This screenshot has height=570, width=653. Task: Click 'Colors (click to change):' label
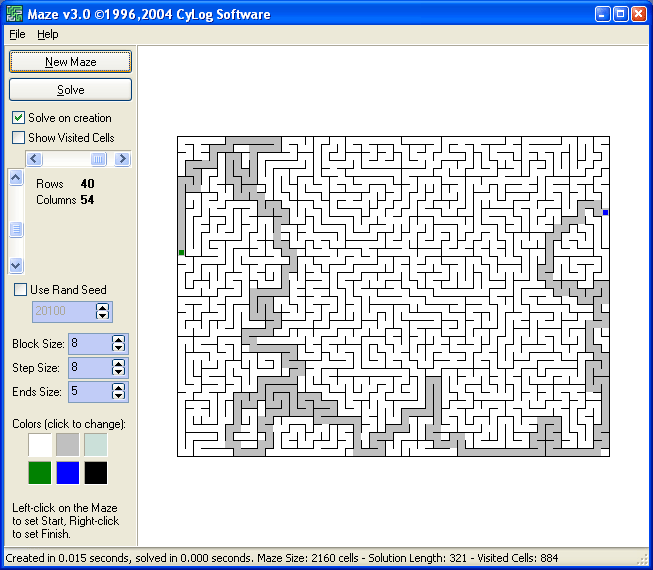(x=69, y=424)
